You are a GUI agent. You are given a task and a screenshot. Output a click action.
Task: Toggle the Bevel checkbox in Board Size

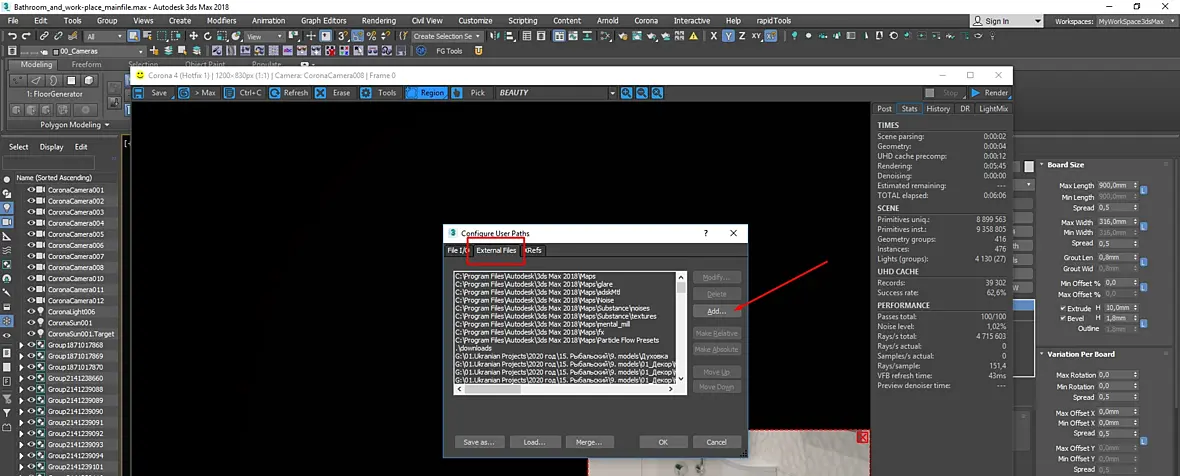point(1063,318)
